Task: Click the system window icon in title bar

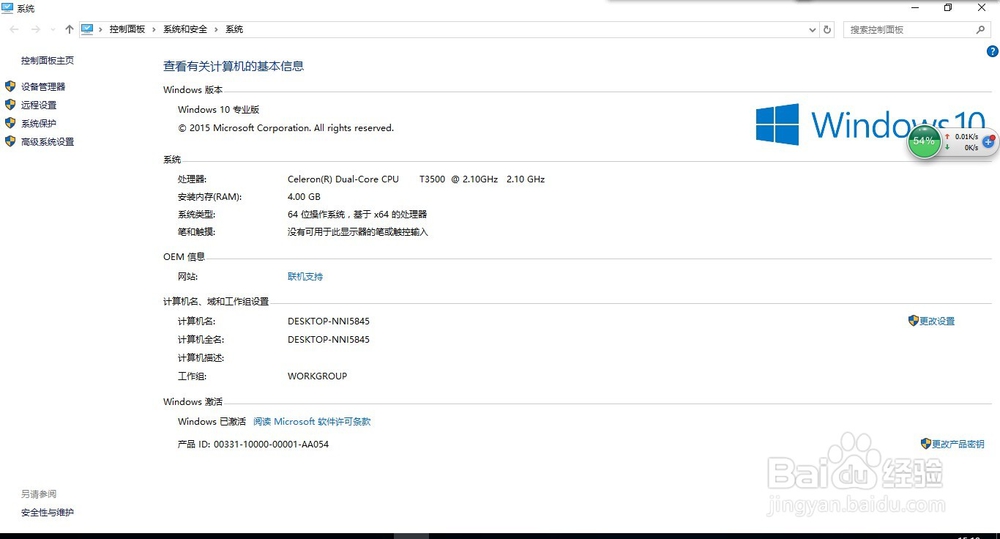Action: point(8,8)
